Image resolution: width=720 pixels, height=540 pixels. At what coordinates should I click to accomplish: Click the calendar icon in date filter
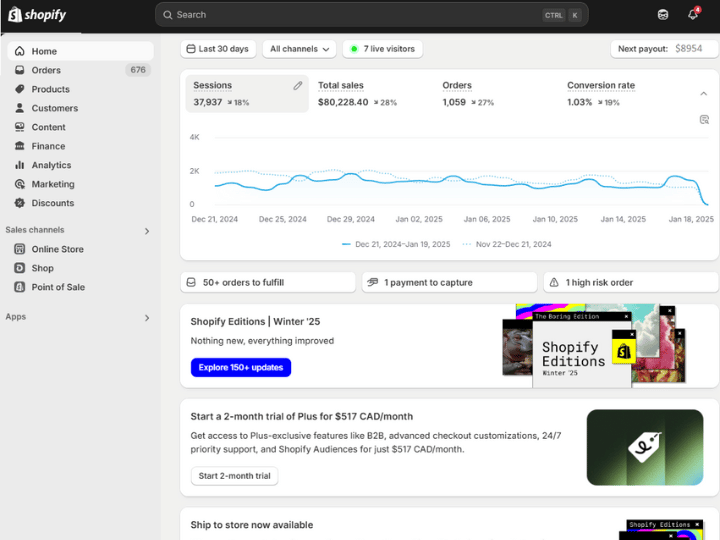pos(191,49)
